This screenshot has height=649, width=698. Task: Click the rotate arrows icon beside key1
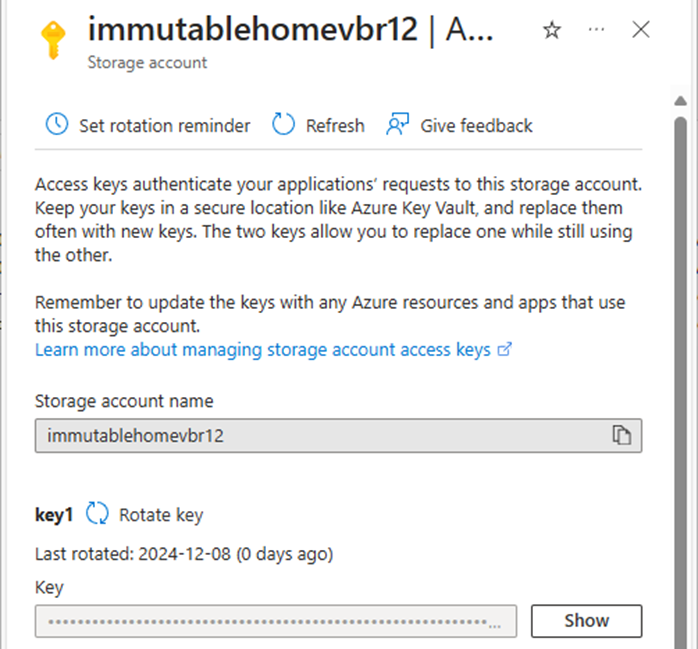pos(97,514)
